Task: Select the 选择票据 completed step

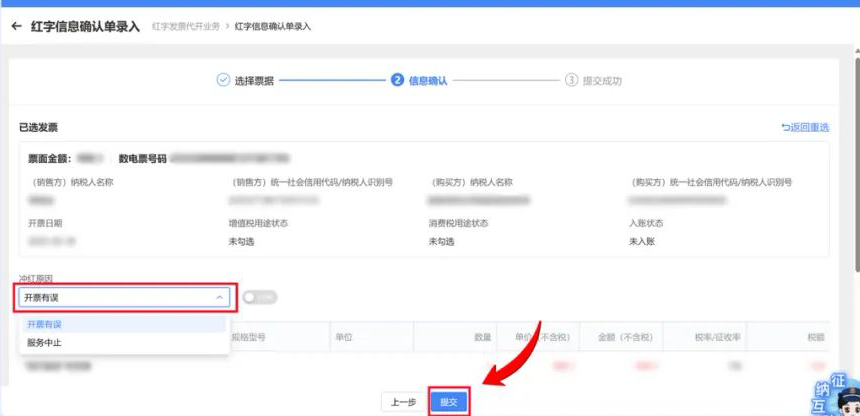Action: [x=245, y=81]
